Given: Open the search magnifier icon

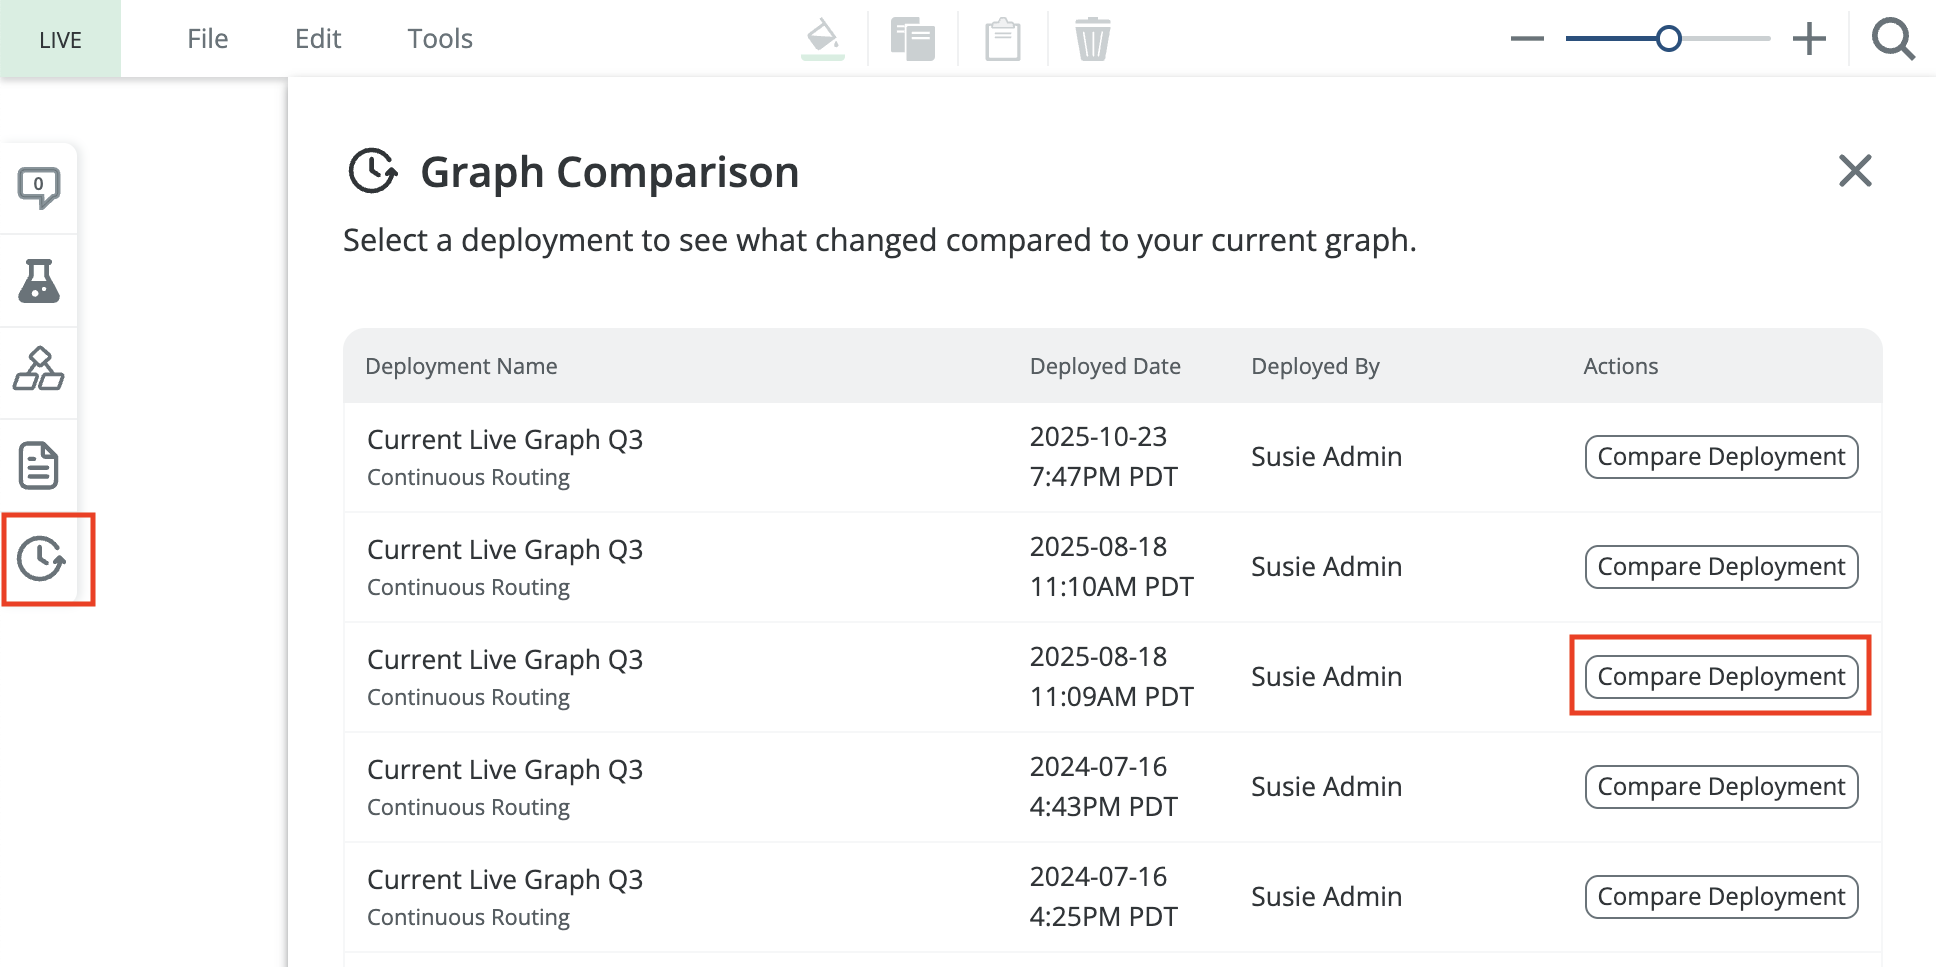Looking at the screenshot, I should click(x=1893, y=39).
